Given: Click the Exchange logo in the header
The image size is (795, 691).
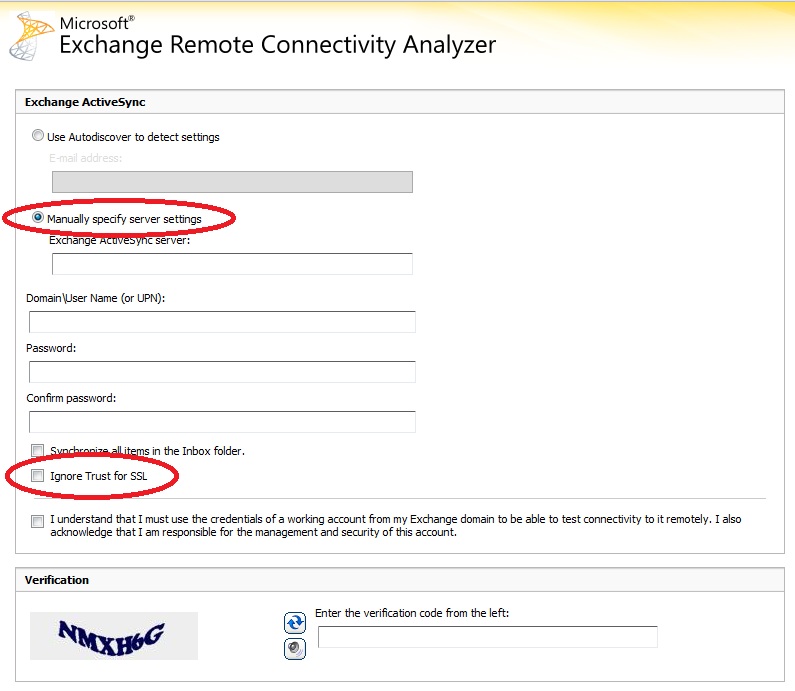Looking at the screenshot, I should point(30,37).
